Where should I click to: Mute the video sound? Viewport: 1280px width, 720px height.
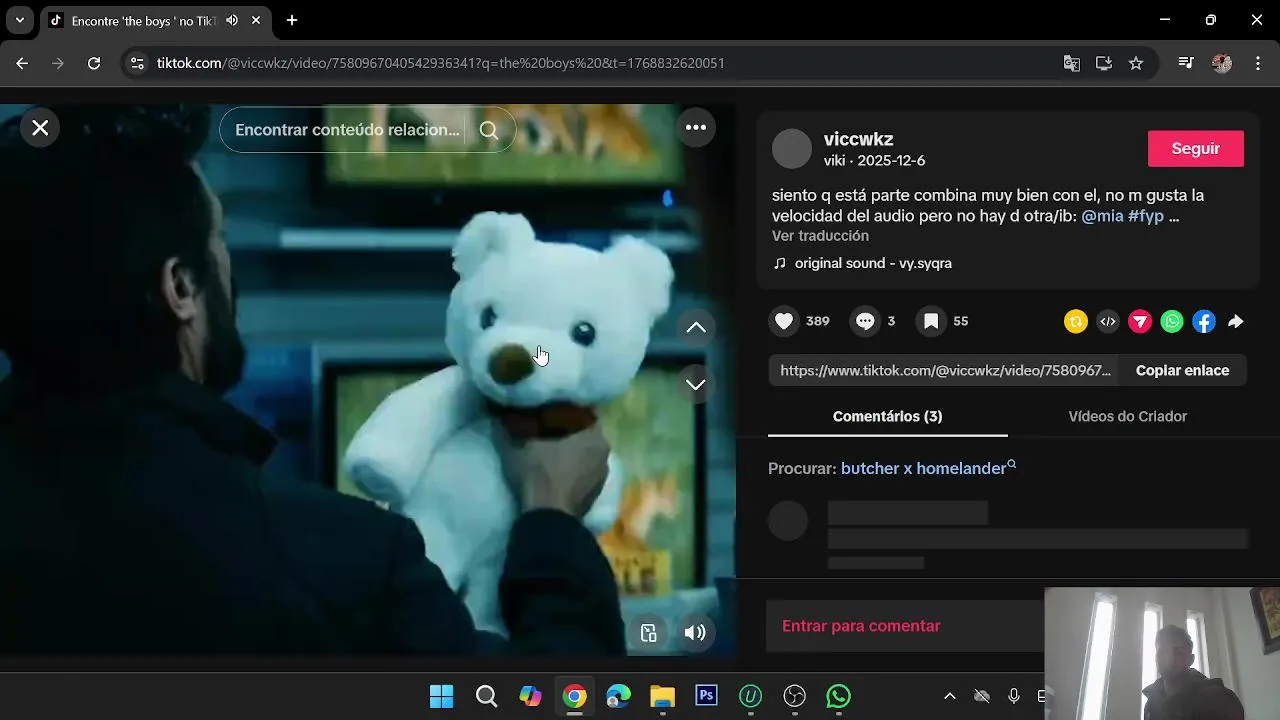(x=695, y=632)
